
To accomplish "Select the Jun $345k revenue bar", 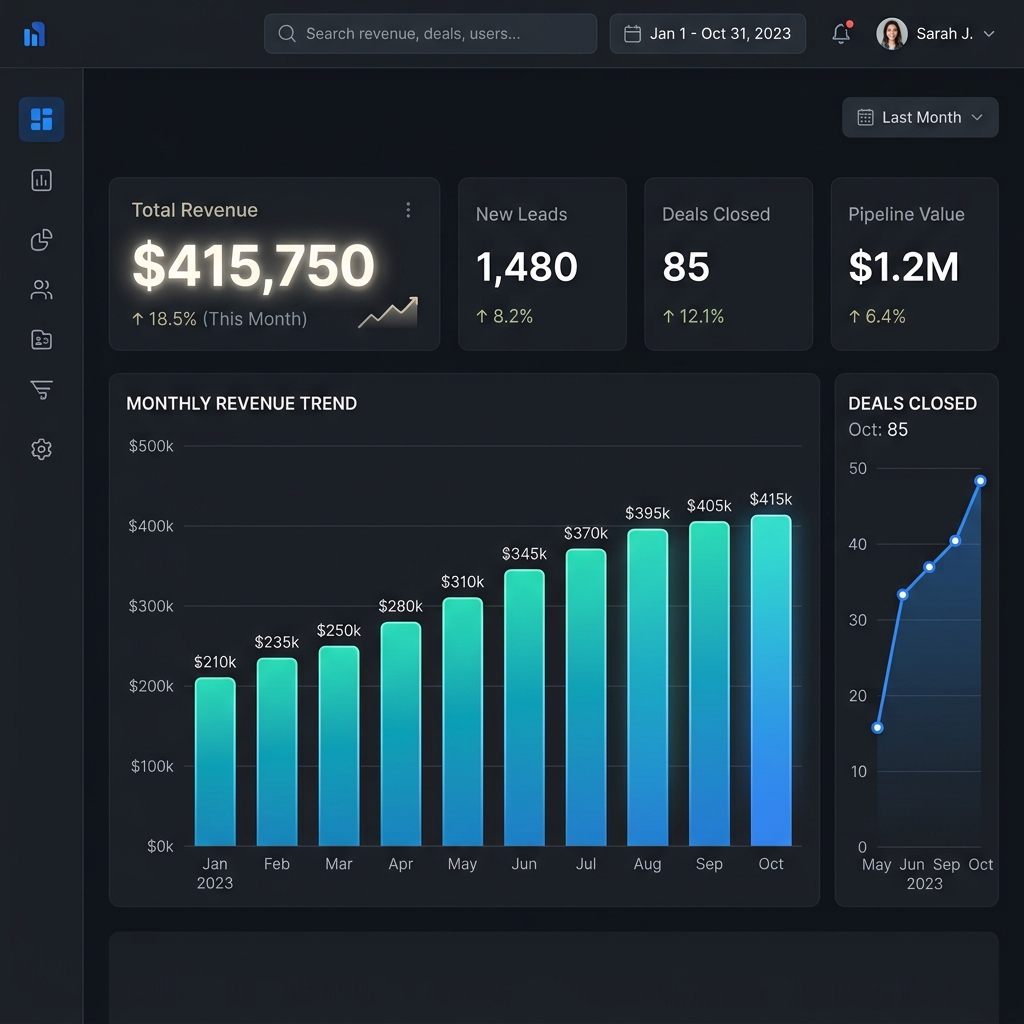I will coord(524,707).
